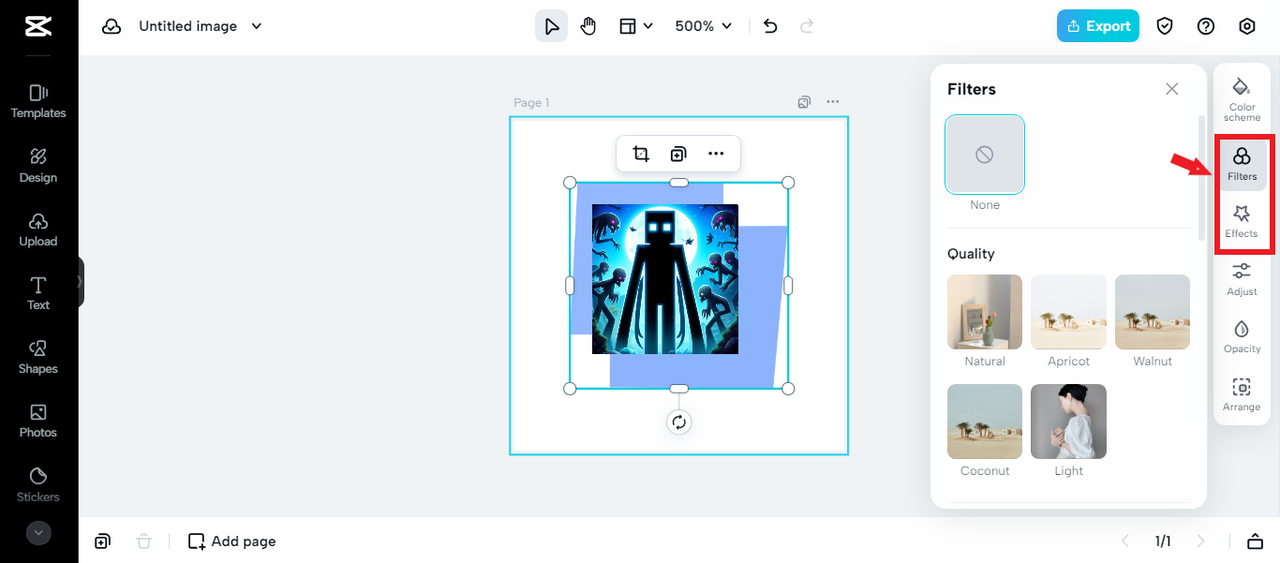The width and height of the screenshot is (1280, 563).
Task: Open the help question mark icon
Action: (1206, 26)
